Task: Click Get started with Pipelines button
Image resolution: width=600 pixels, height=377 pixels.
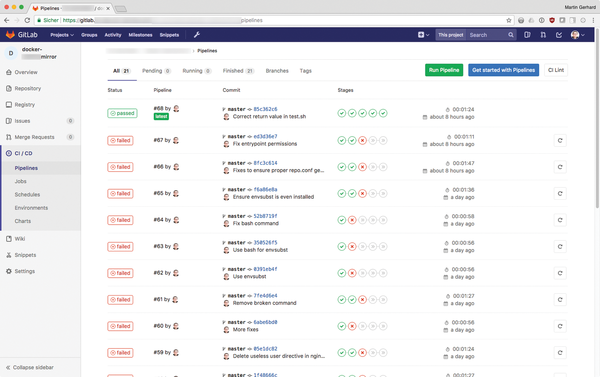Action: pyautogui.click(x=504, y=70)
